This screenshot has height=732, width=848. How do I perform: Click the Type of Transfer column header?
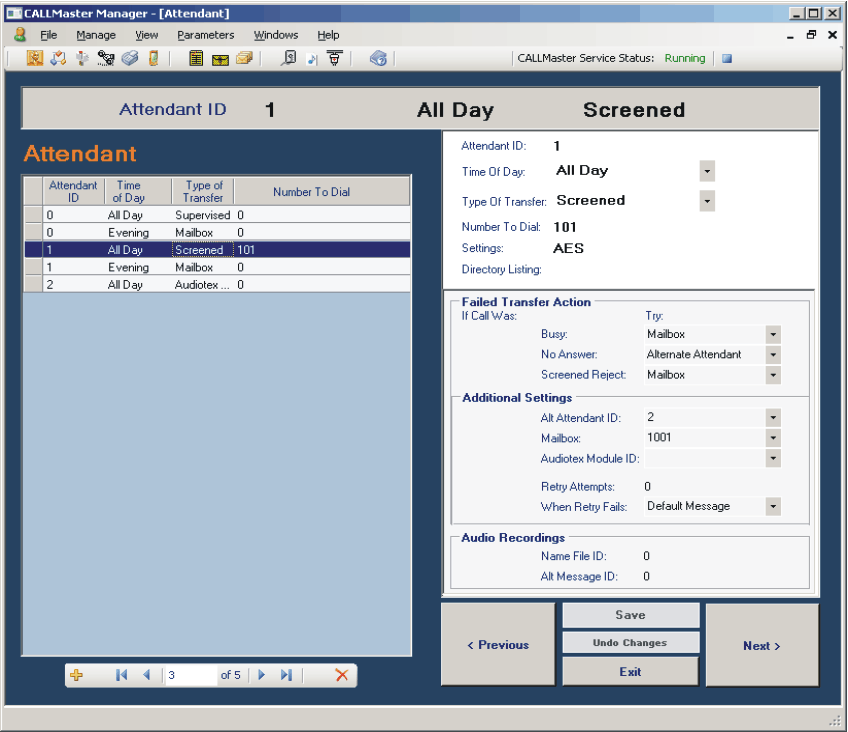[203, 192]
